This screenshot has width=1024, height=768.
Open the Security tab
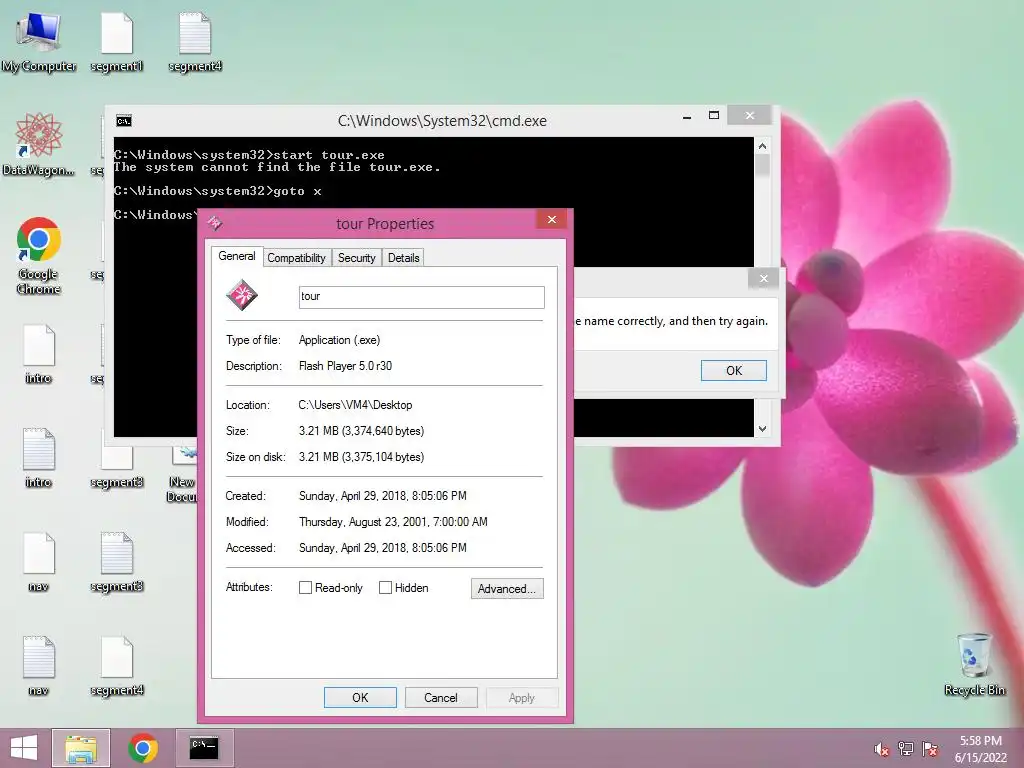coord(357,258)
